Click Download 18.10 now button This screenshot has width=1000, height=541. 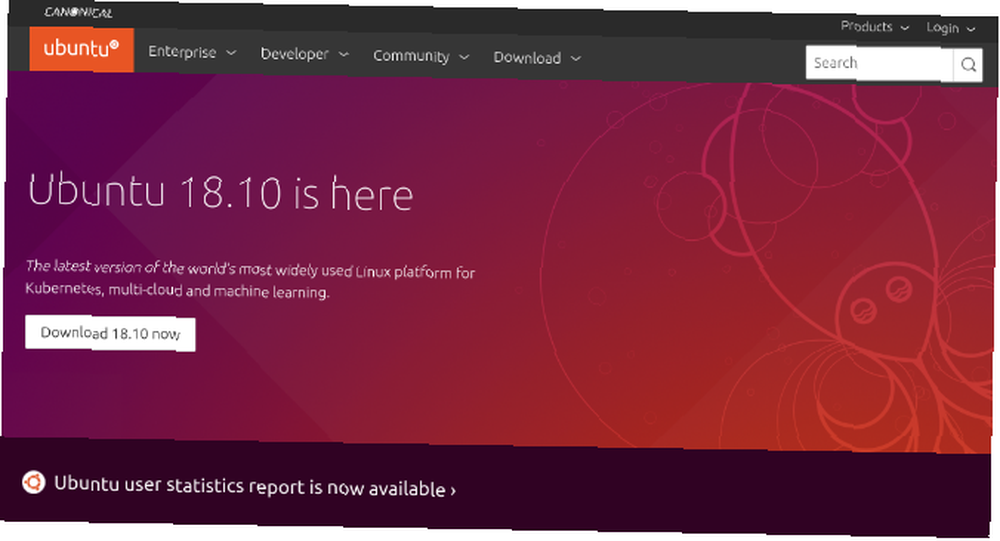pyautogui.click(x=110, y=333)
